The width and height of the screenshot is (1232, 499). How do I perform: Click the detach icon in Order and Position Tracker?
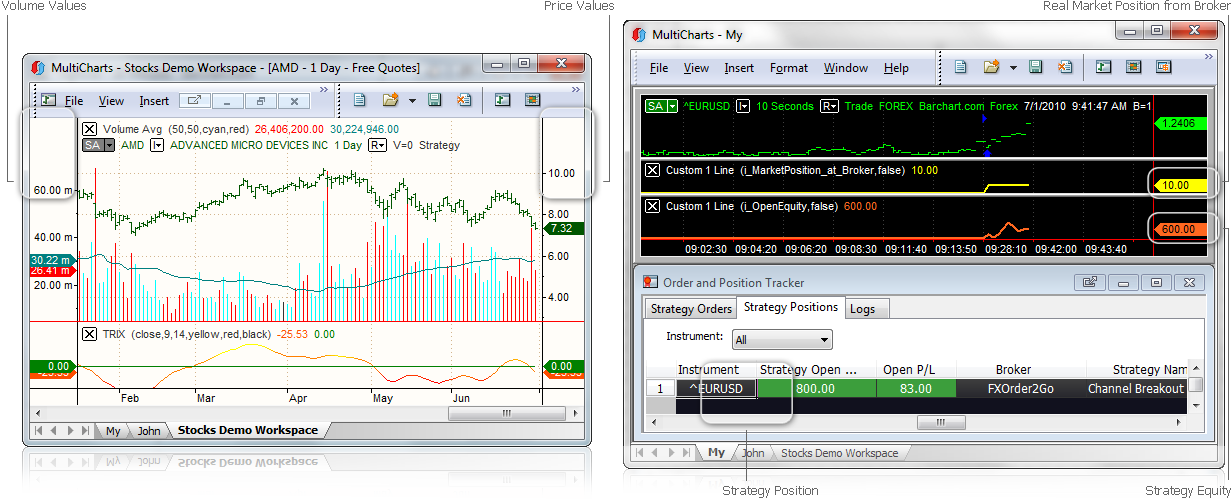pyautogui.click(x=1089, y=283)
